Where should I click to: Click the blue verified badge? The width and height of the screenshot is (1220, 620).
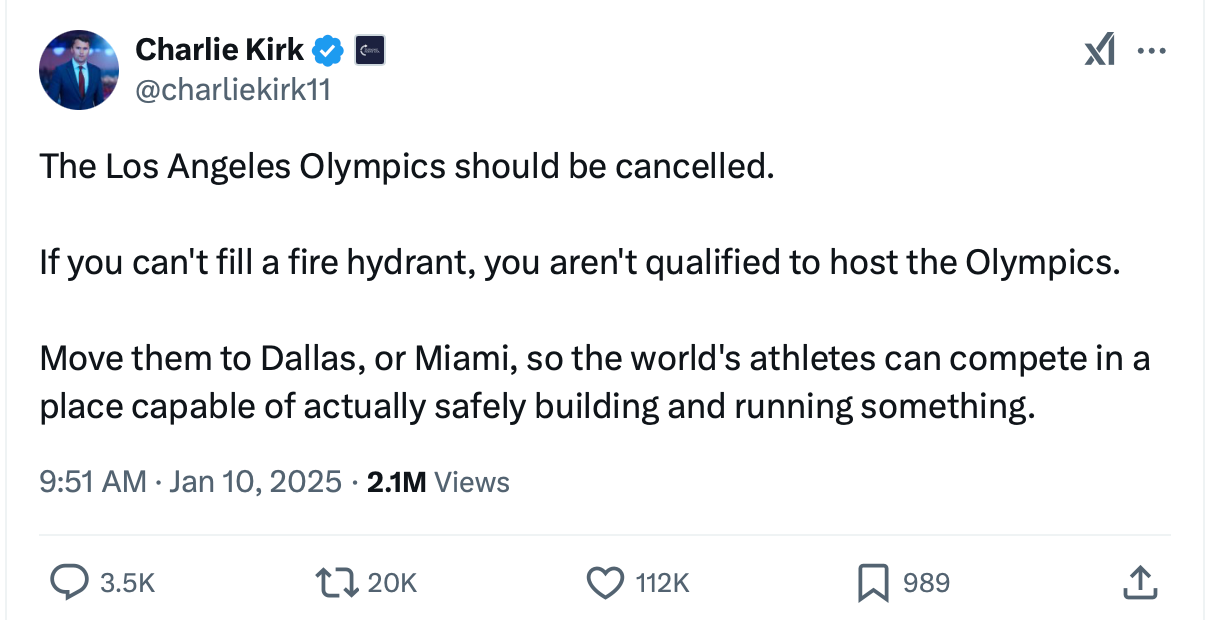[x=327, y=48]
